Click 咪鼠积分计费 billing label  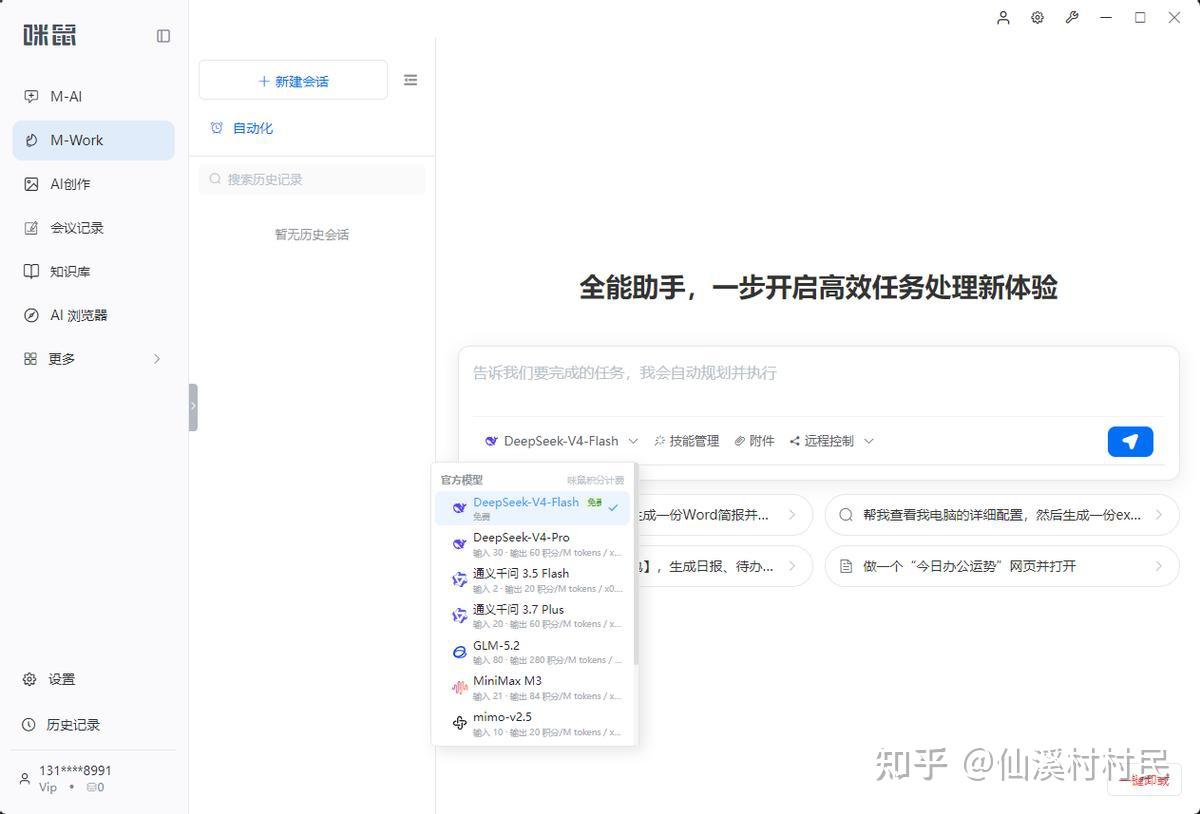point(595,480)
